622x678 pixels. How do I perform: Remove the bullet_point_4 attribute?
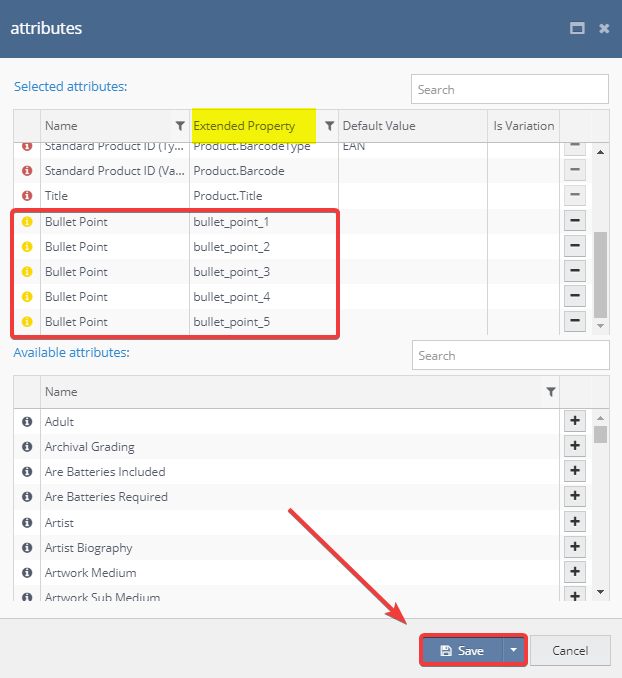click(575, 296)
